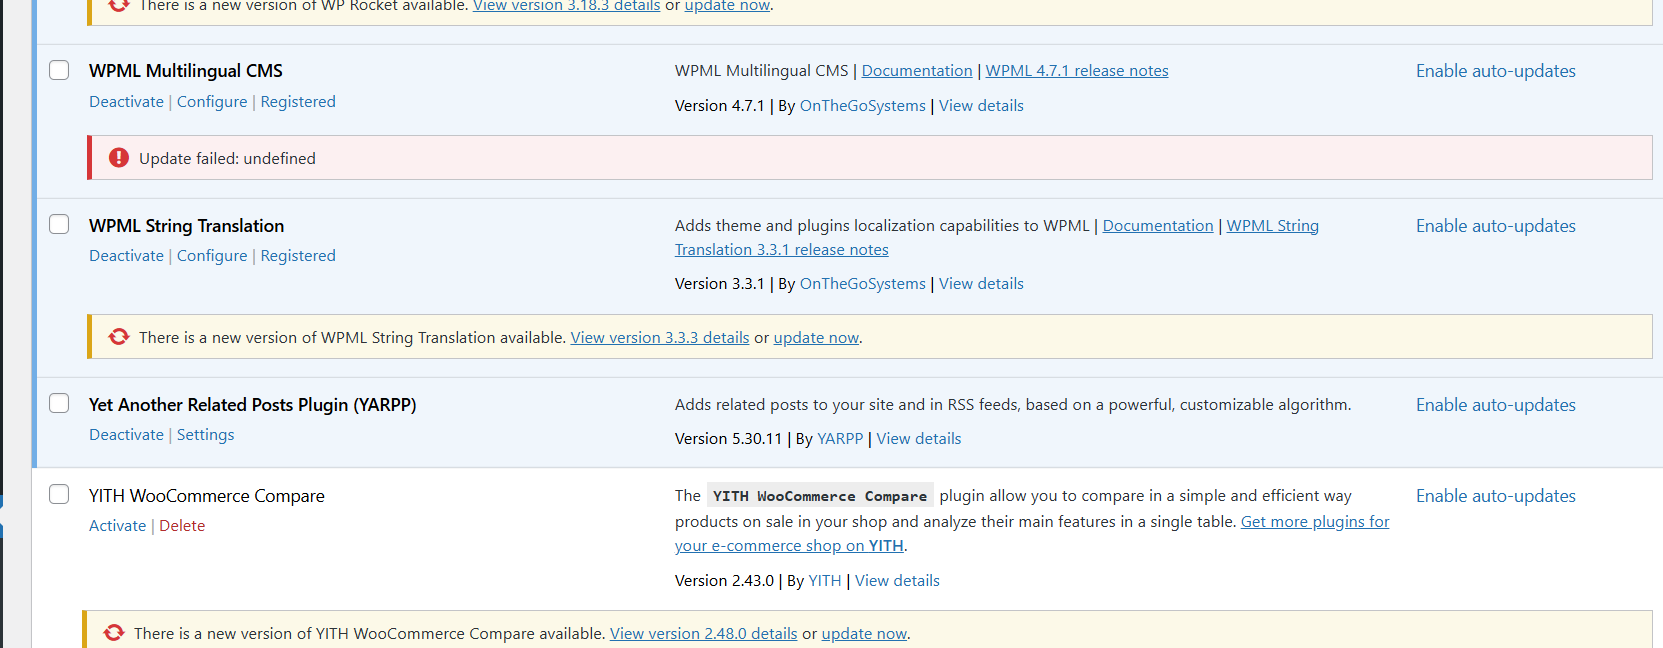Screen dimensions: 1663x648
Task: Enable auto-updates for WPML Multilingual CMS
Action: coord(1496,71)
